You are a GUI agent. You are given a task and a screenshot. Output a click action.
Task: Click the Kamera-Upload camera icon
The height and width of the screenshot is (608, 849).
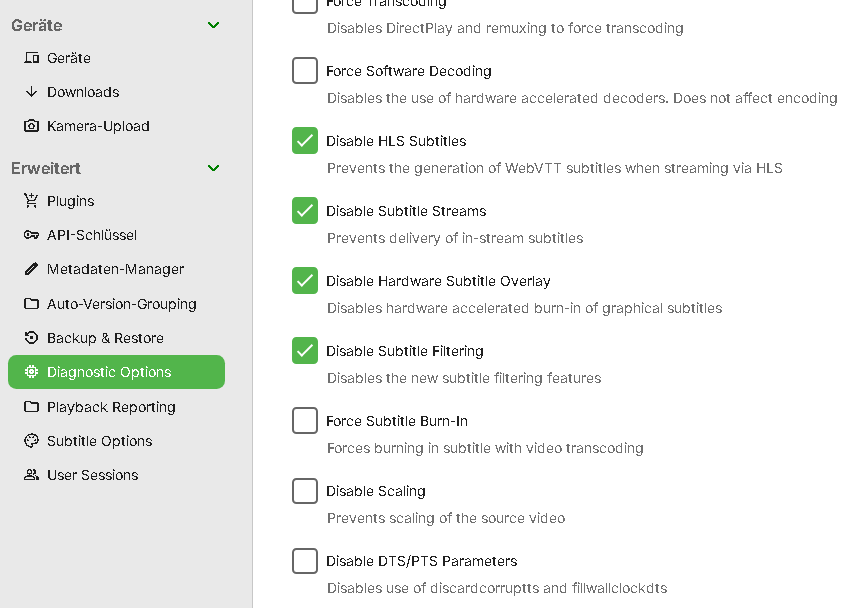(31, 126)
